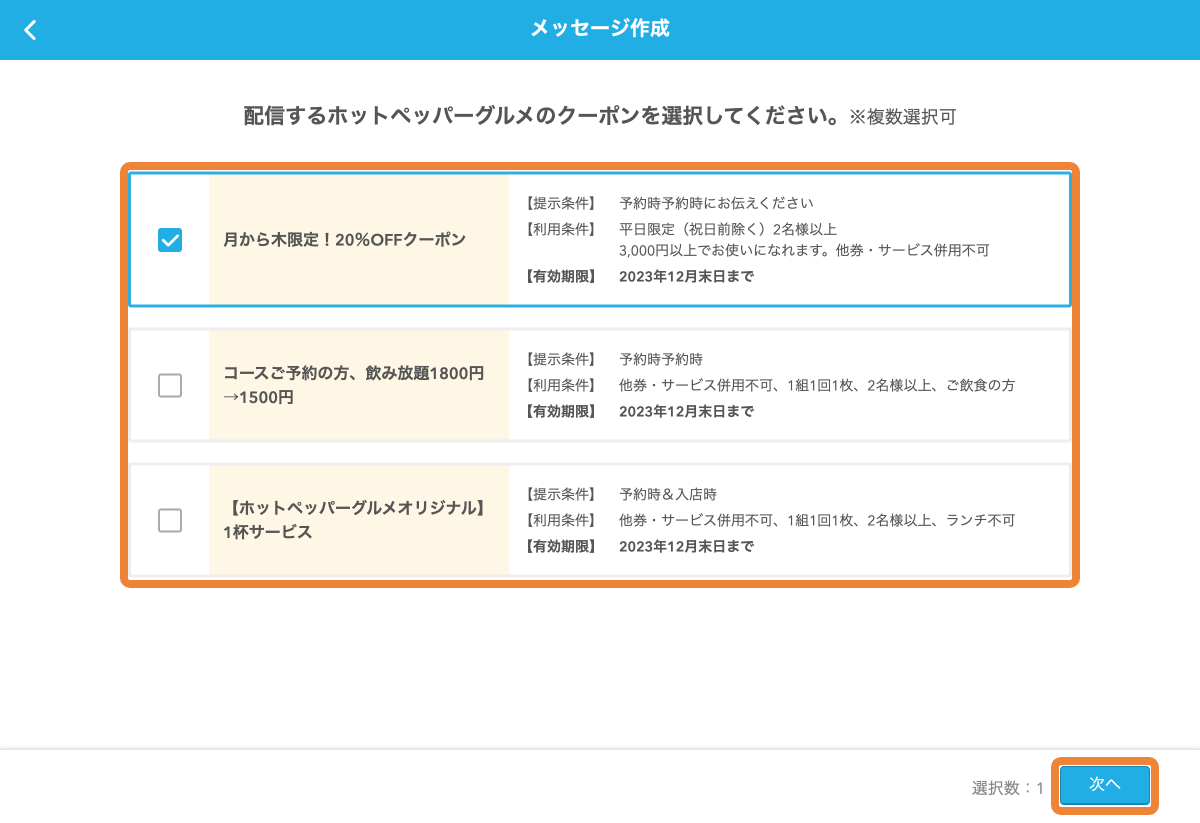Click the メッセージ作成 header title
The image size is (1200, 823).
click(x=600, y=29)
